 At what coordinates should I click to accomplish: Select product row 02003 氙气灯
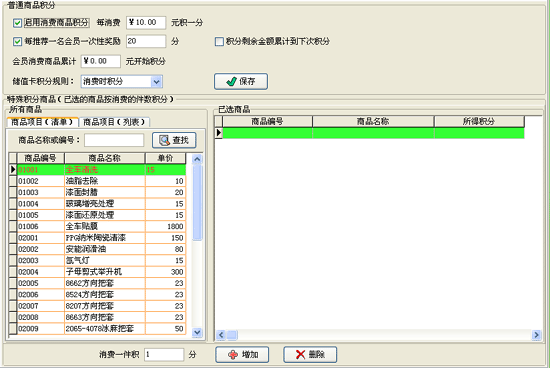tap(101, 260)
